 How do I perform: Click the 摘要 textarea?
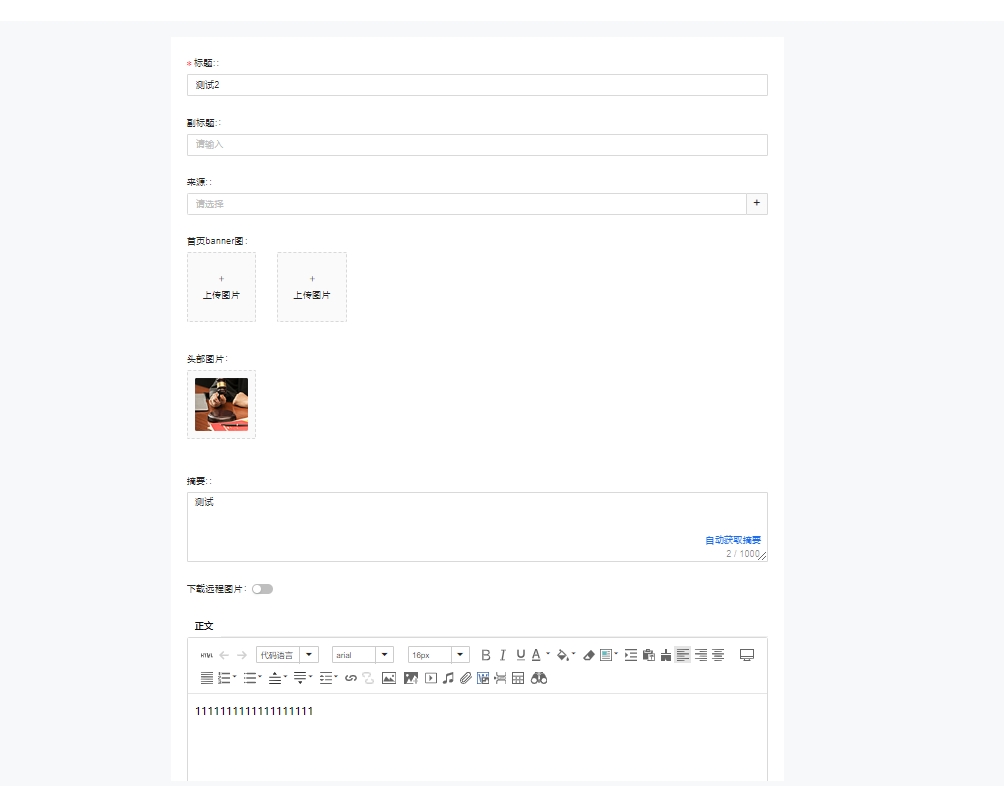[477, 527]
